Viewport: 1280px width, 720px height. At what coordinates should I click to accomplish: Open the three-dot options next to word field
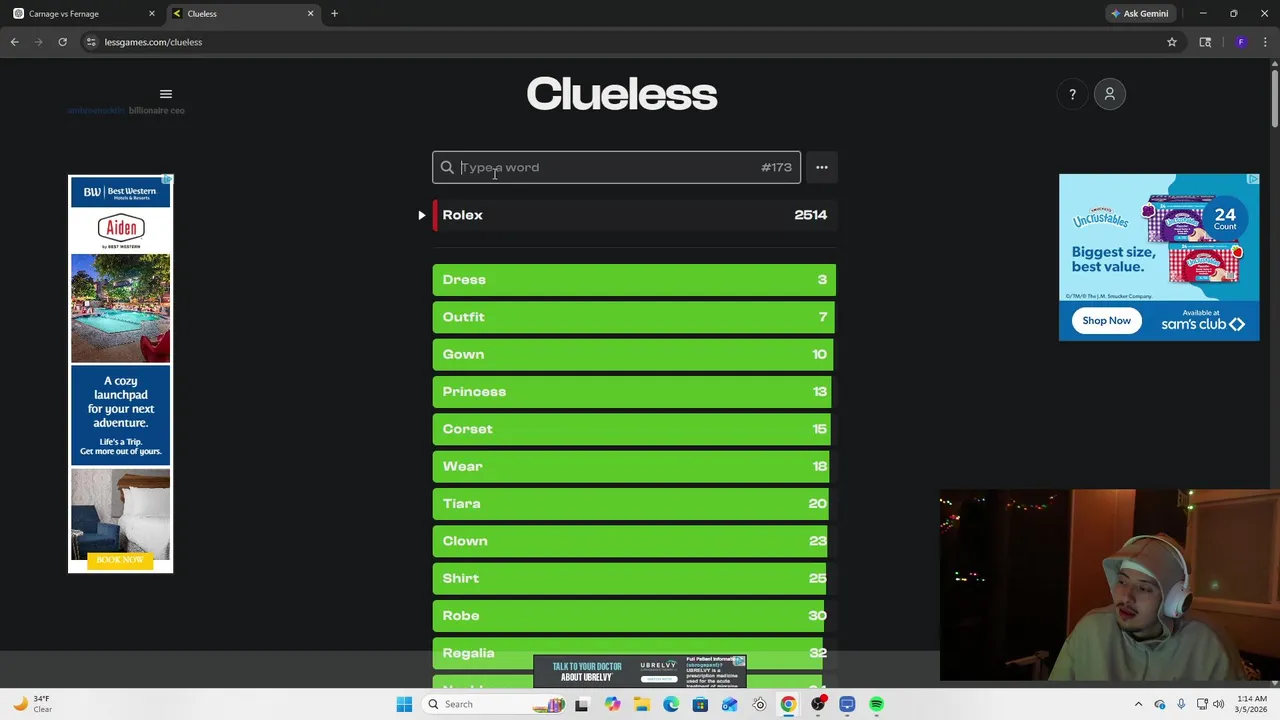coord(822,167)
